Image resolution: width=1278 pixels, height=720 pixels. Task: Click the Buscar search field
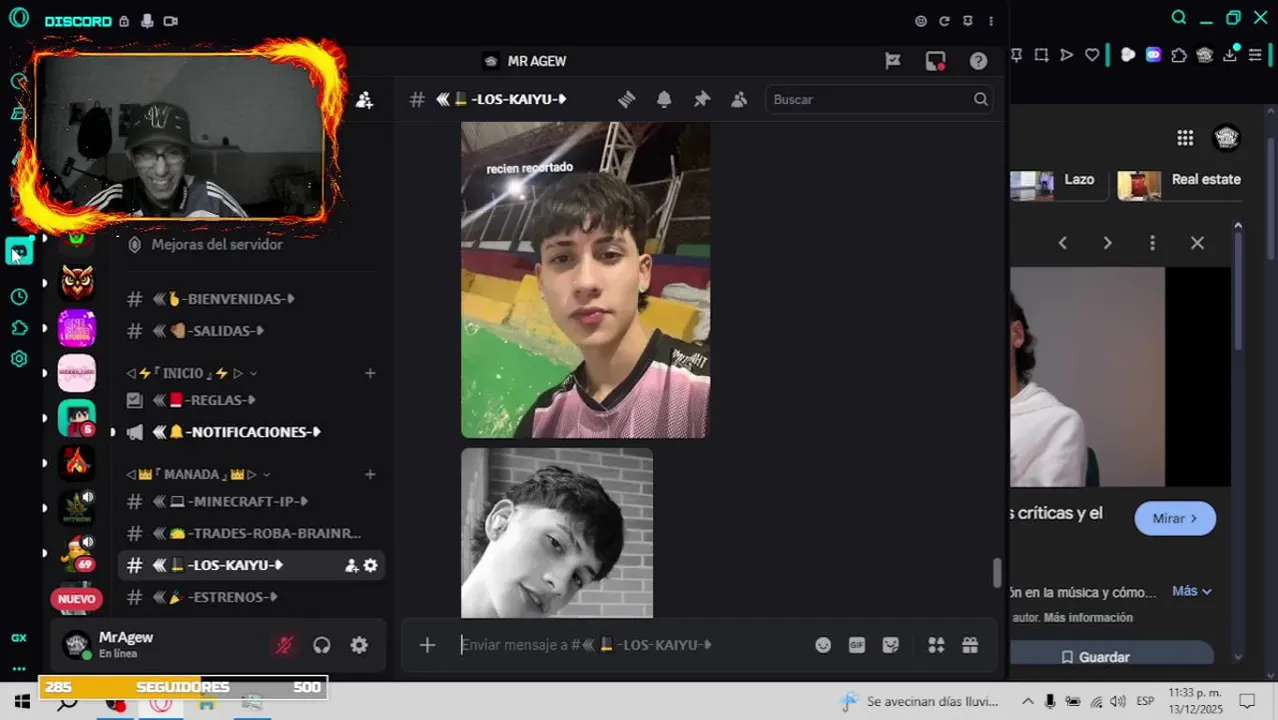click(881, 99)
